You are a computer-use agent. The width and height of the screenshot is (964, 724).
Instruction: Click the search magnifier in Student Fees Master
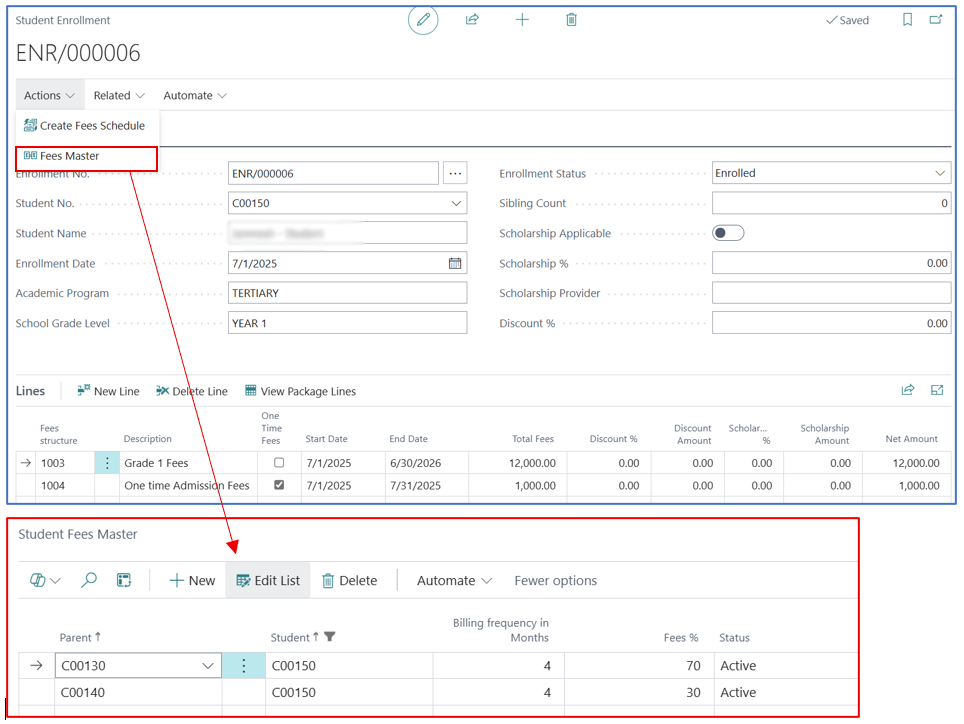click(x=89, y=580)
